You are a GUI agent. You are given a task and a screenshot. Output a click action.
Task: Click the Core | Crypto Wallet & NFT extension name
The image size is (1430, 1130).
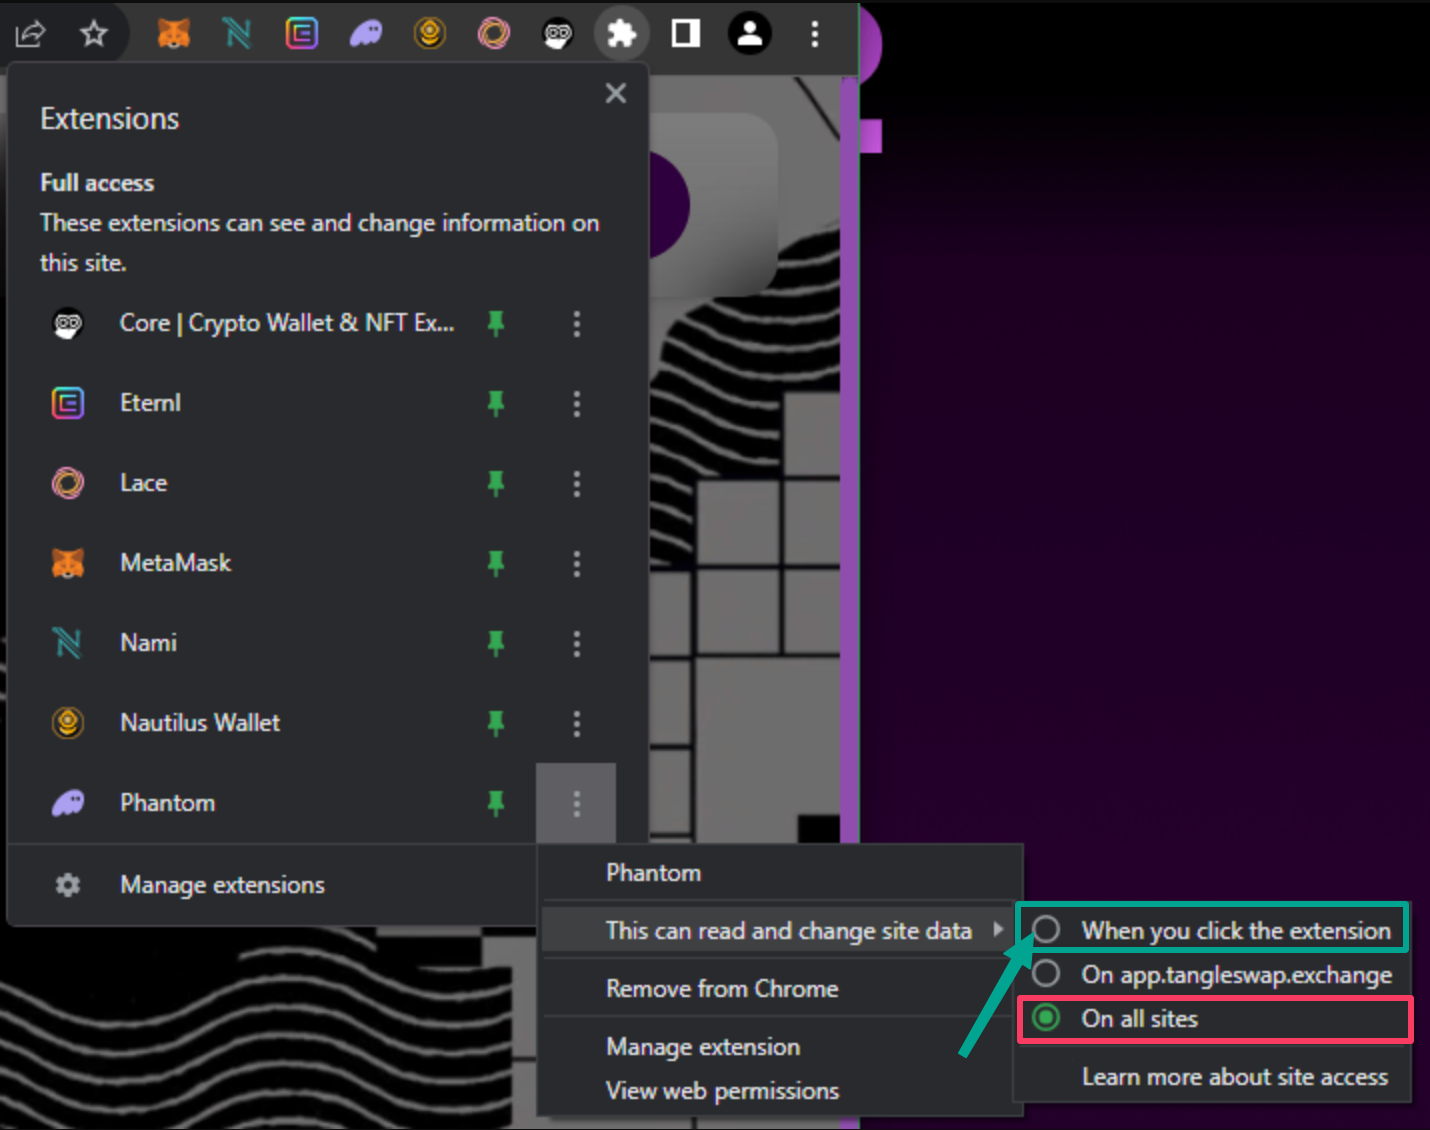click(x=286, y=323)
